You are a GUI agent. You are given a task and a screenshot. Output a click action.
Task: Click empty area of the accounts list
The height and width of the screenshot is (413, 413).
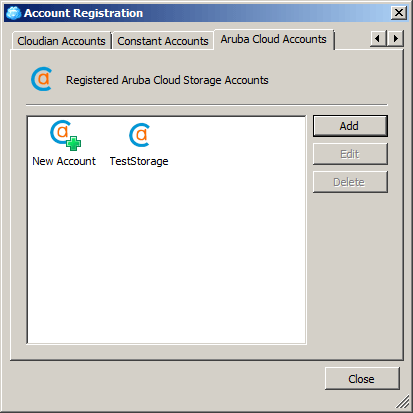166,253
